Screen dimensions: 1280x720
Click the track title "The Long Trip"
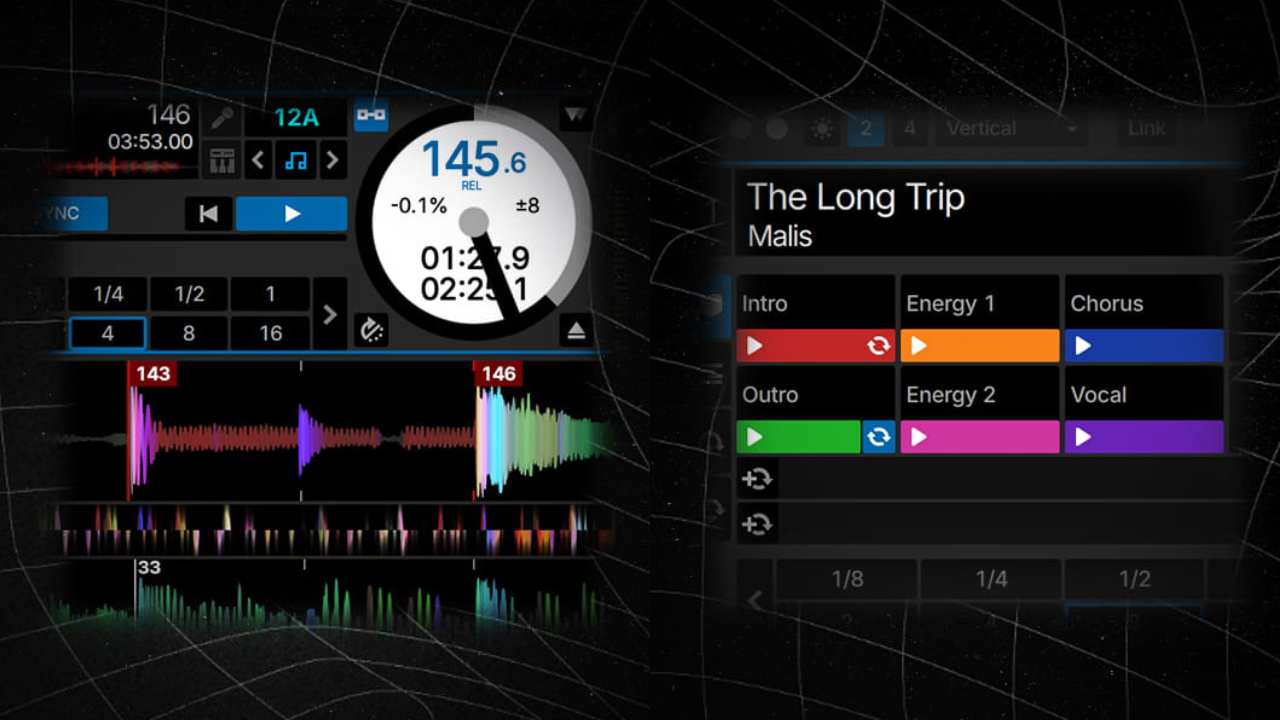coord(855,197)
